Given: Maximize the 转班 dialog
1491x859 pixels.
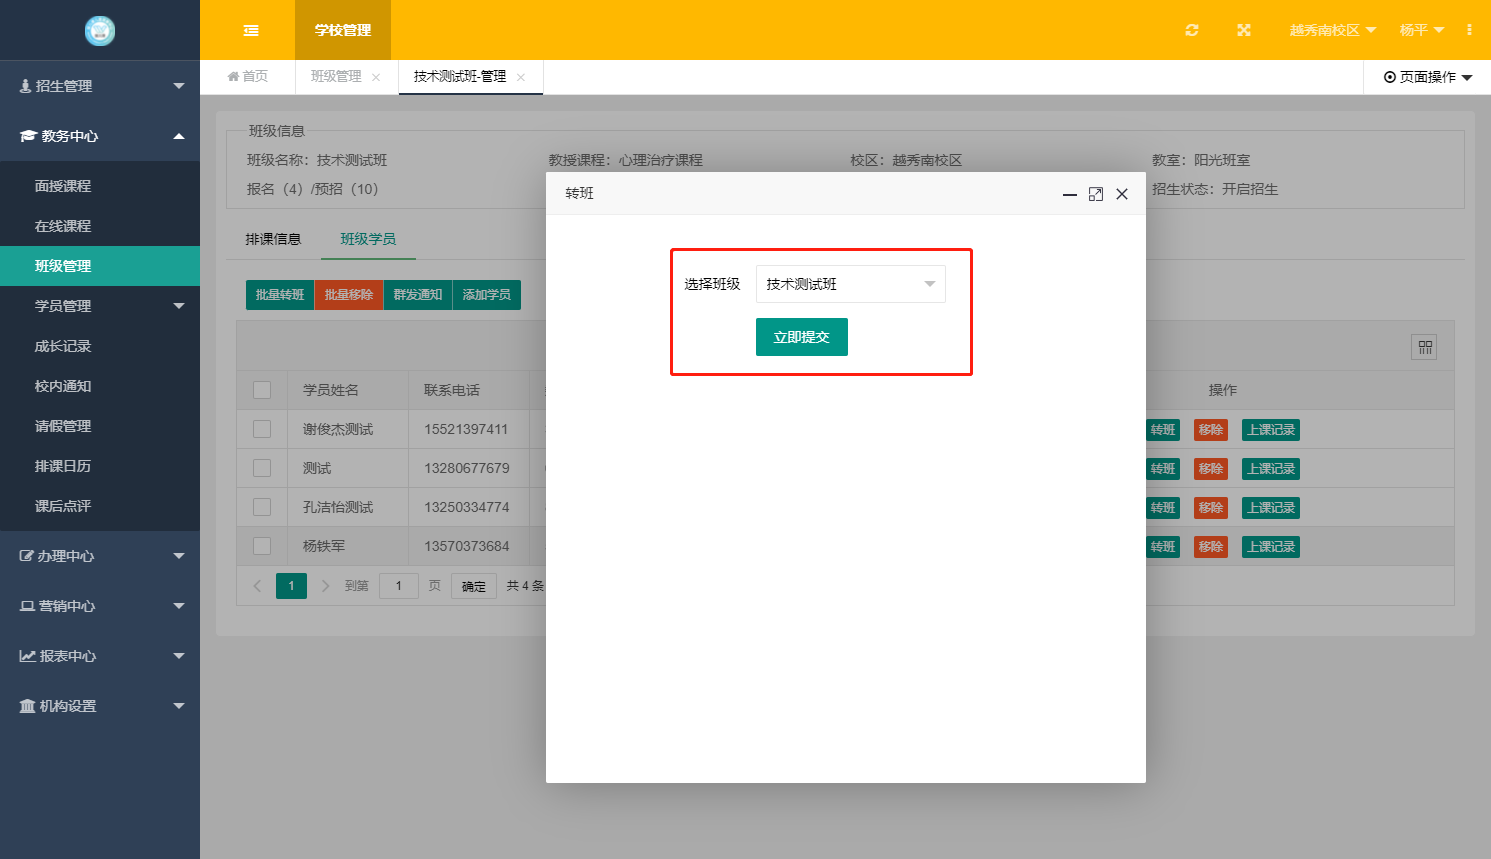Looking at the screenshot, I should pos(1096,194).
